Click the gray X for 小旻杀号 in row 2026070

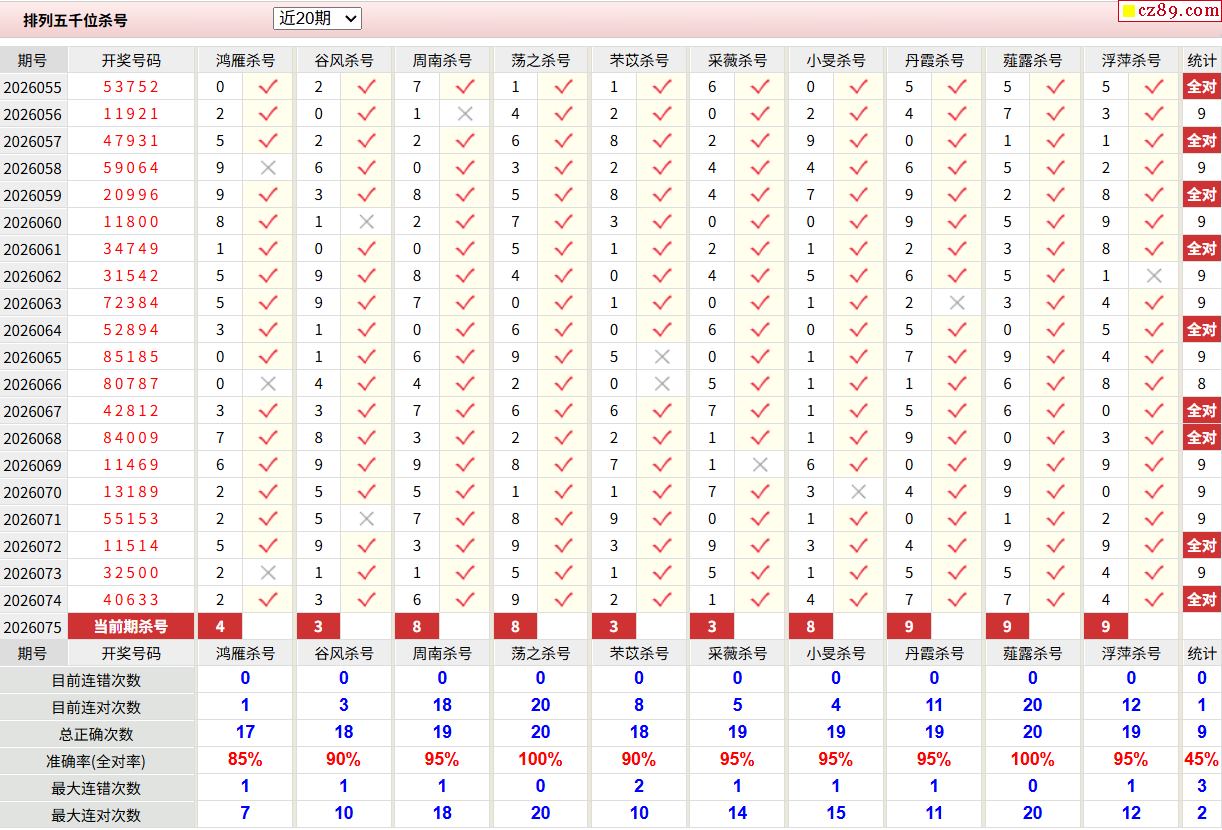pyautogui.click(x=858, y=492)
